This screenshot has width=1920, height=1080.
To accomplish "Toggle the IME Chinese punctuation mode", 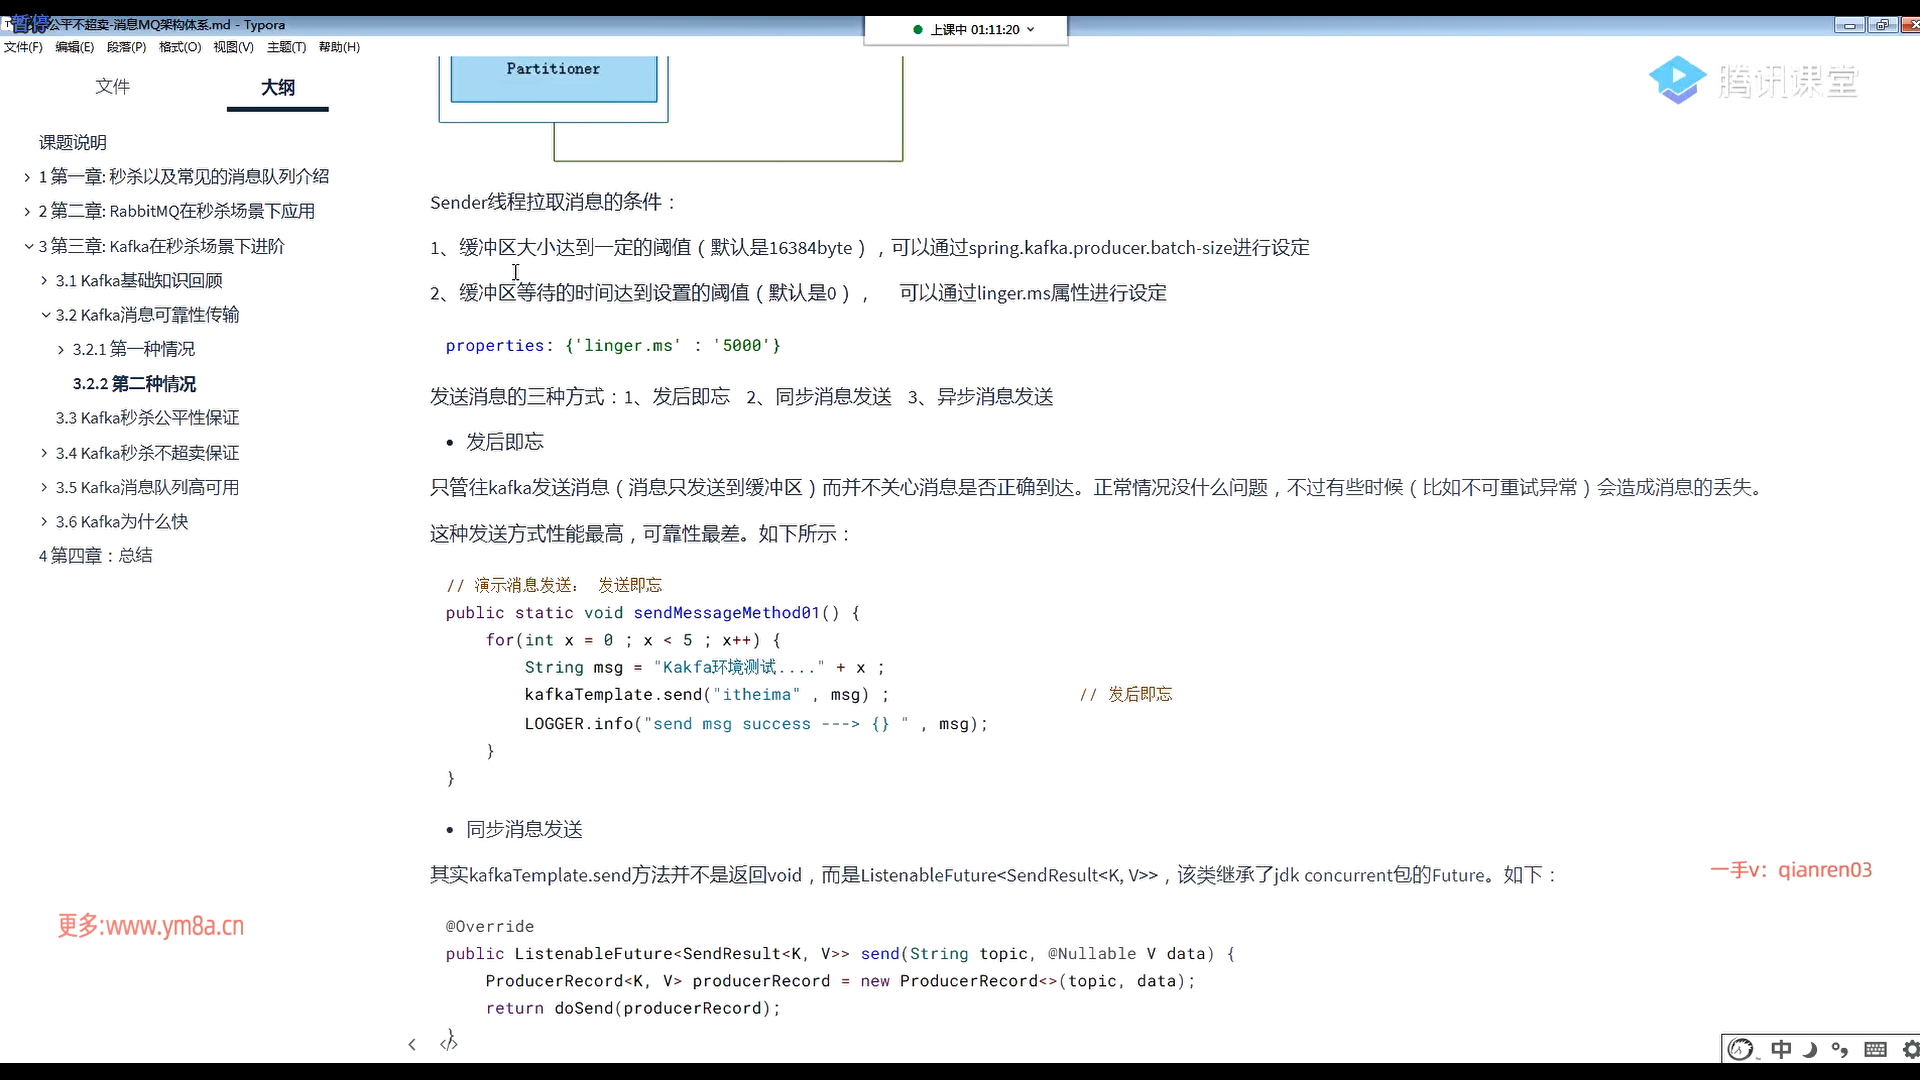I will pyautogui.click(x=1840, y=1049).
